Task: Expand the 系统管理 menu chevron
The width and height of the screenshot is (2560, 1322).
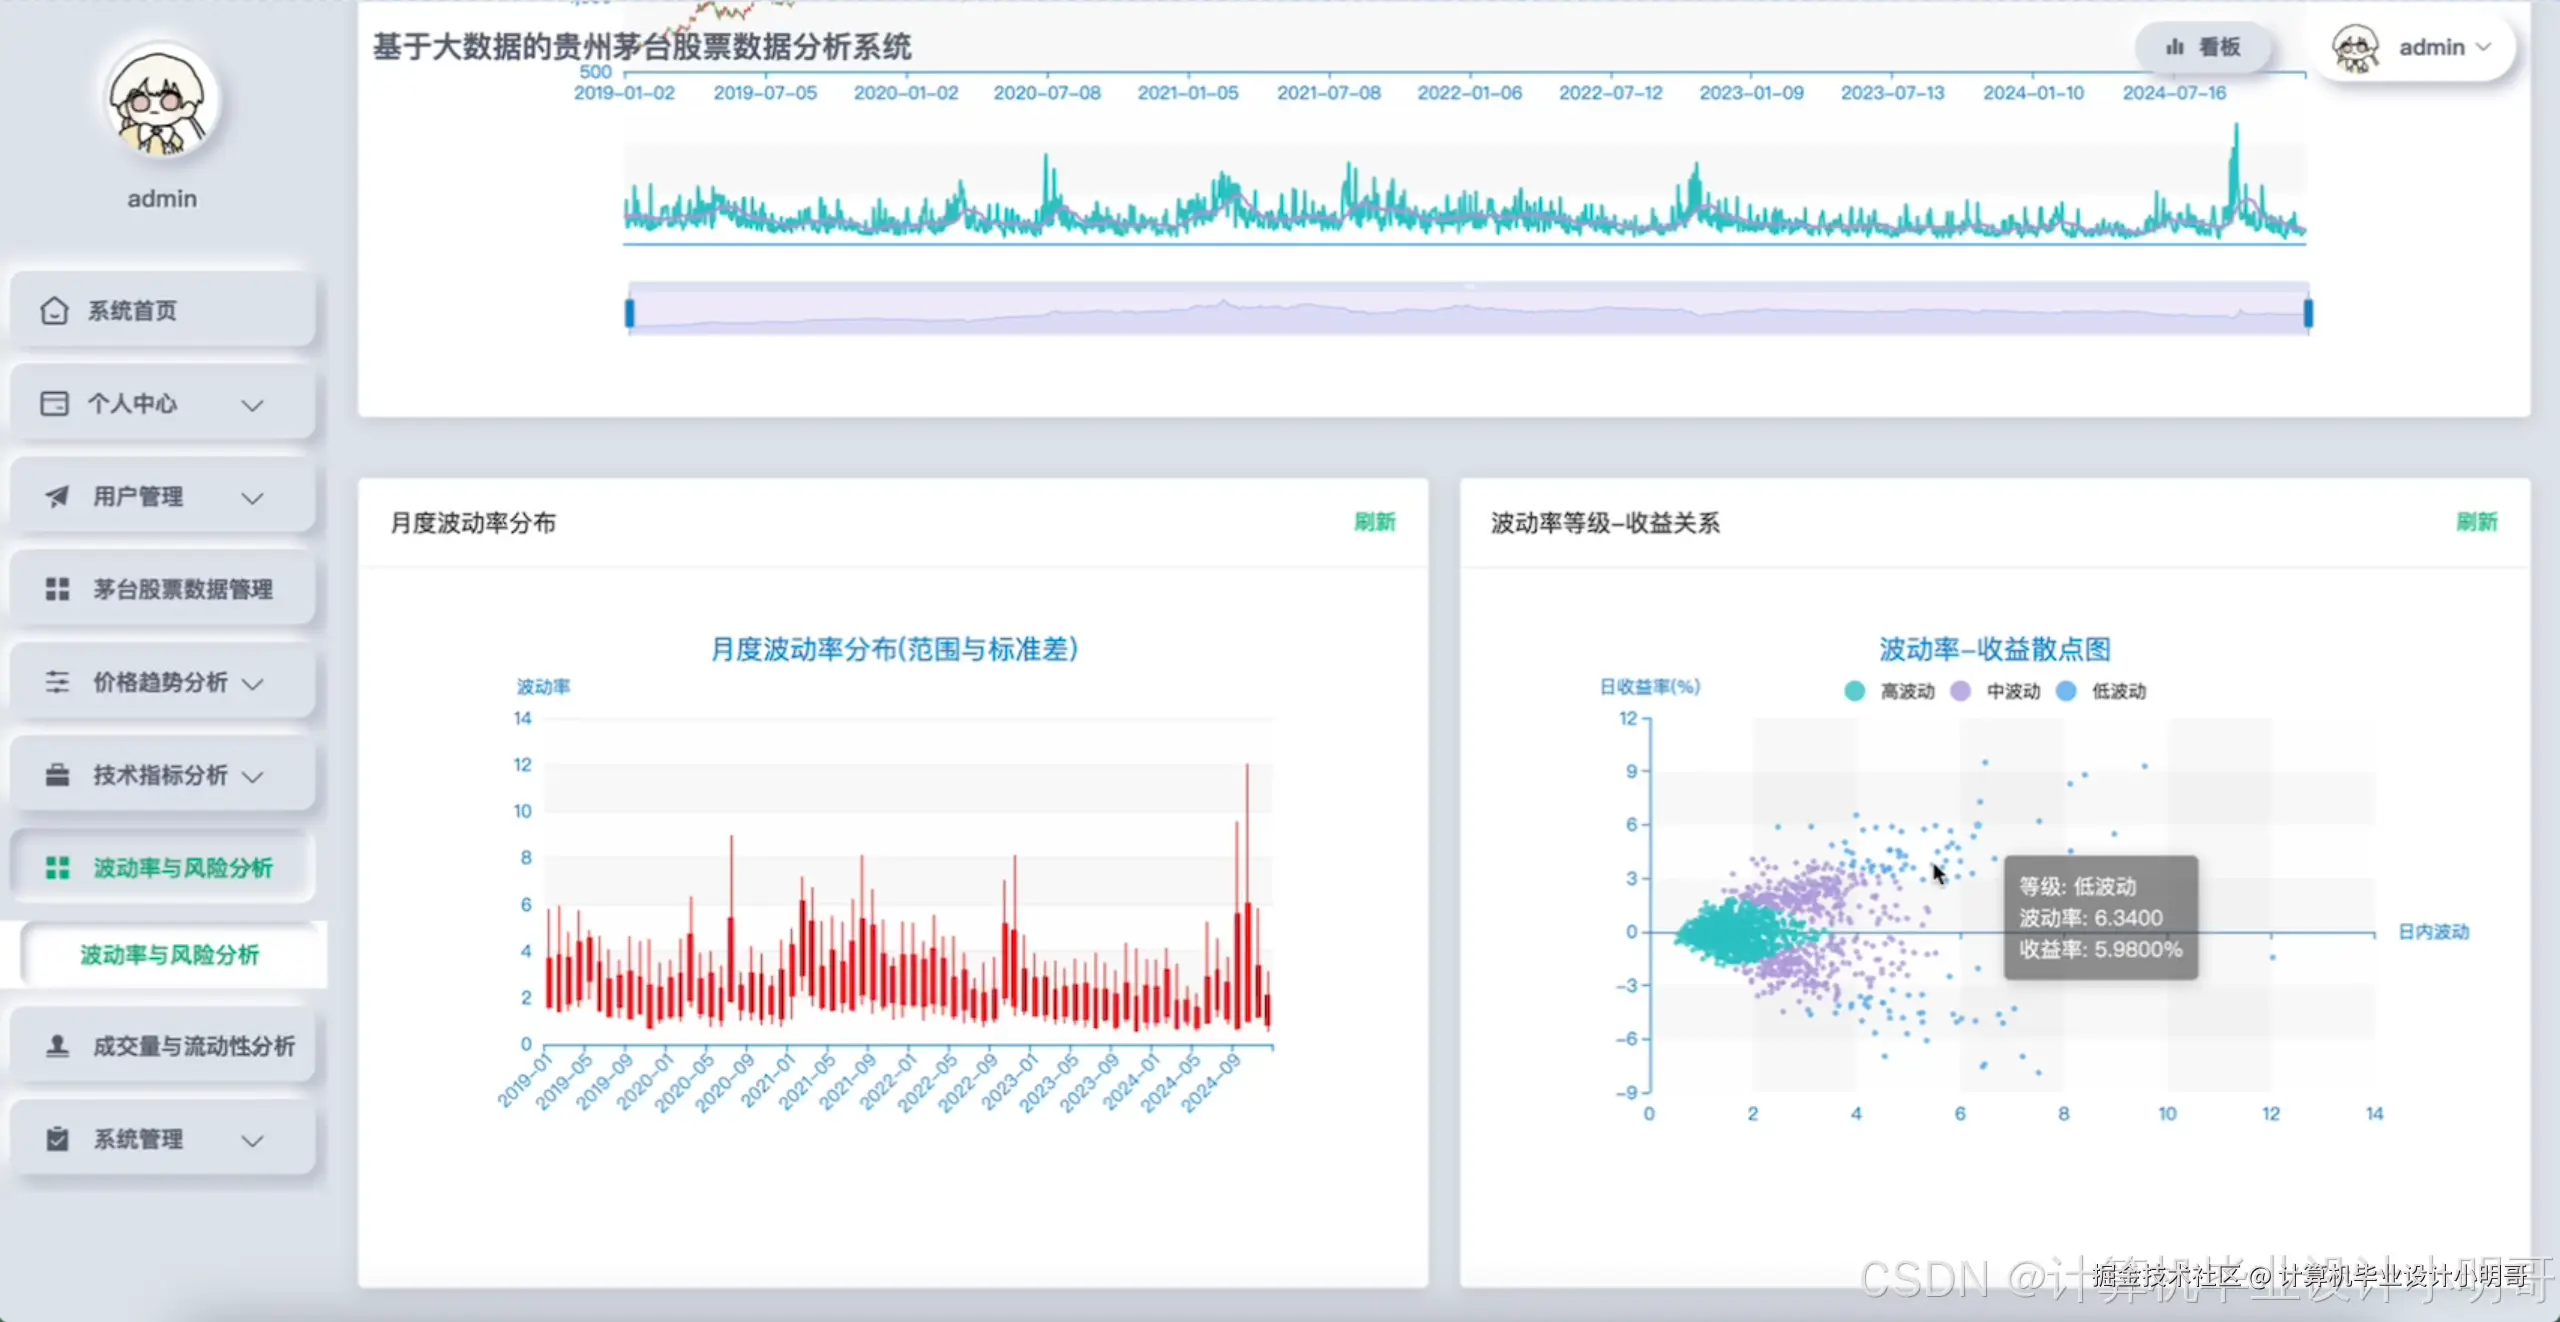Action: coord(253,1140)
